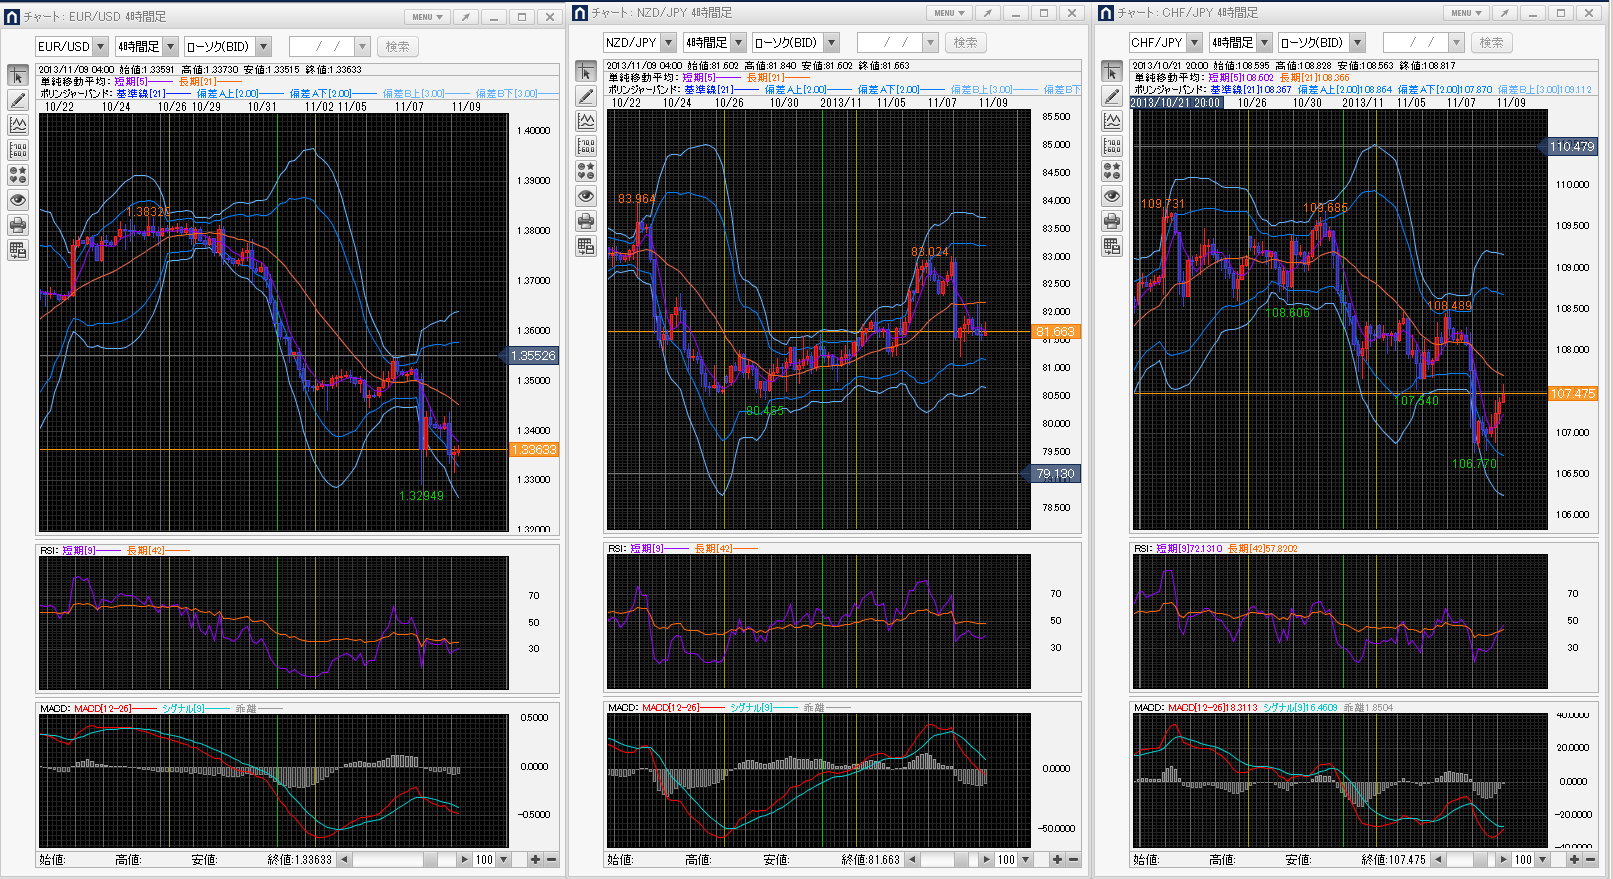Screen dimensions: 1613x879
Task: Open technical indicator icon in CHF/JPY chart
Action: (x=1112, y=121)
